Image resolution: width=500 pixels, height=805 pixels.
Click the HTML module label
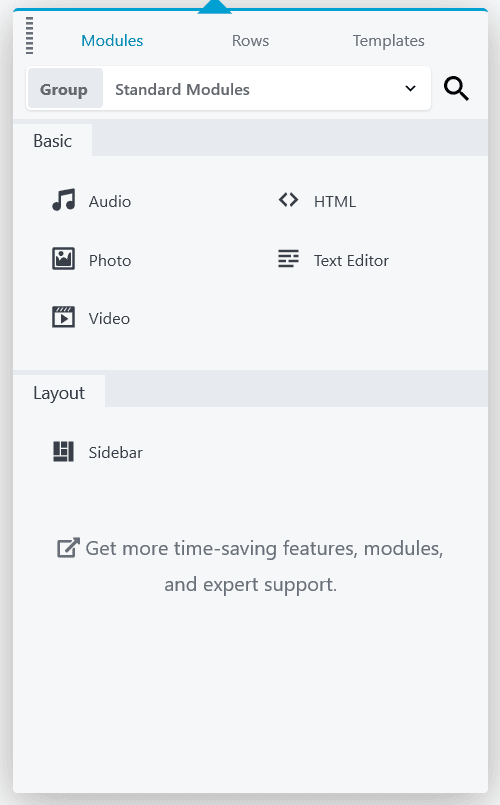[335, 201]
